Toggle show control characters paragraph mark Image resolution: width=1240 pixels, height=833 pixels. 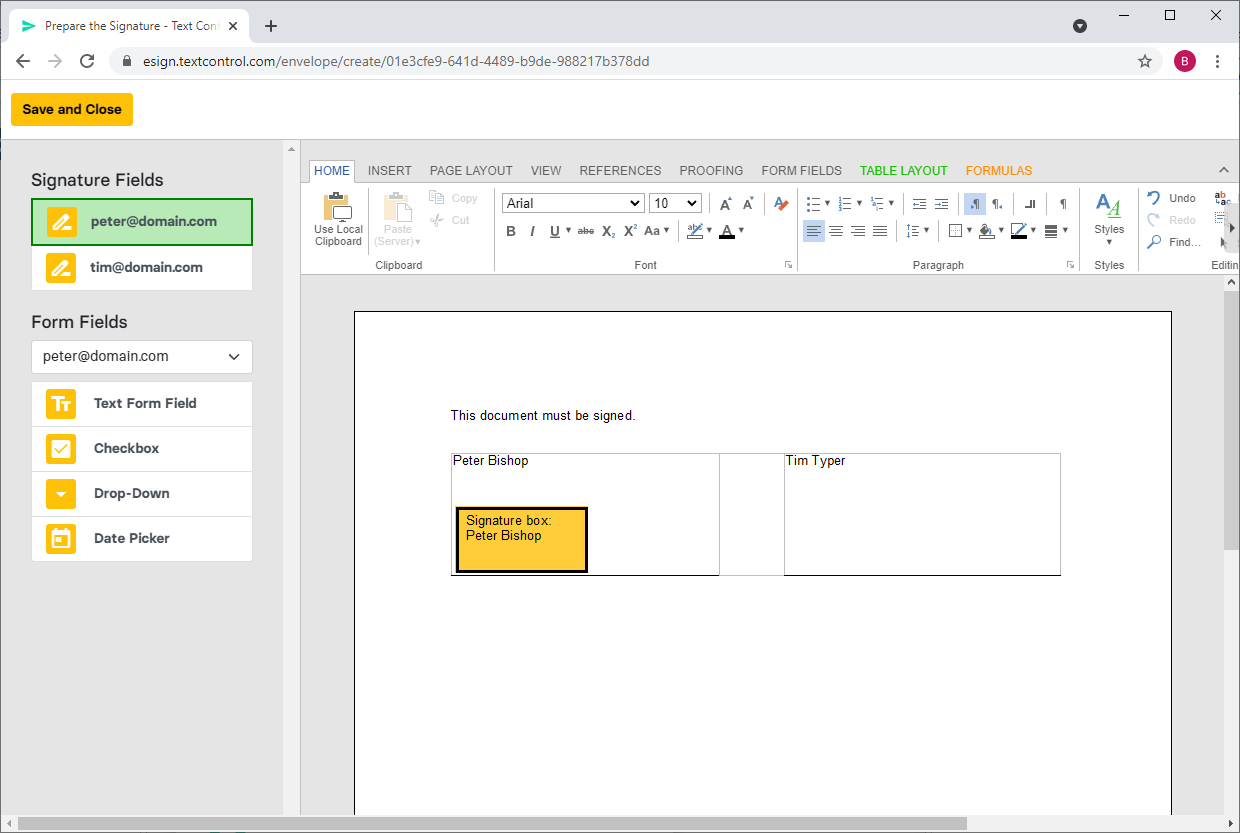[1063, 204]
